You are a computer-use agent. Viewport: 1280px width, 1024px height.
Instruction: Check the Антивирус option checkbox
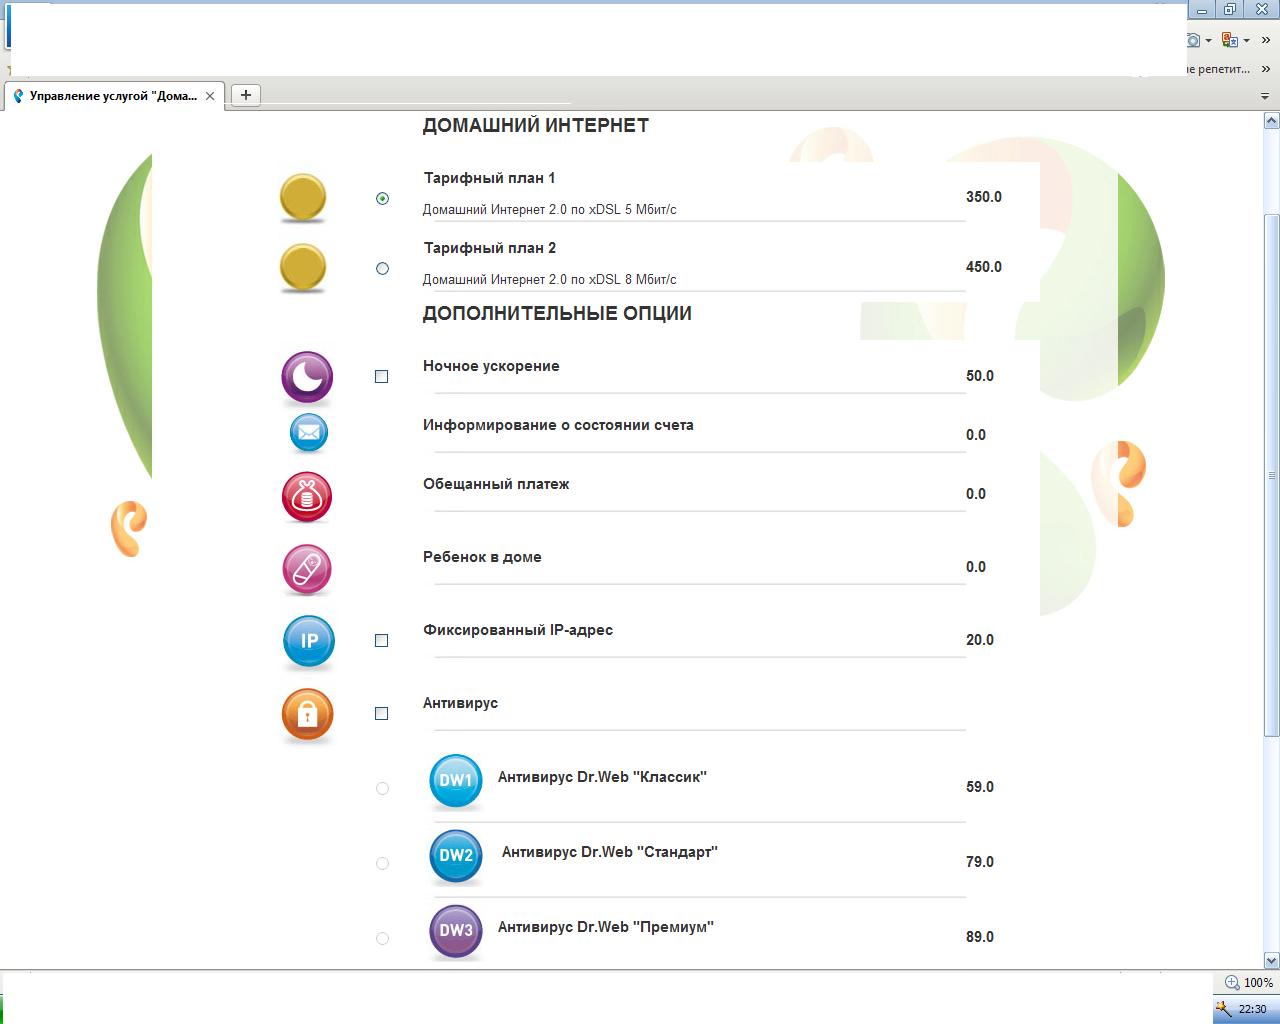coord(381,713)
